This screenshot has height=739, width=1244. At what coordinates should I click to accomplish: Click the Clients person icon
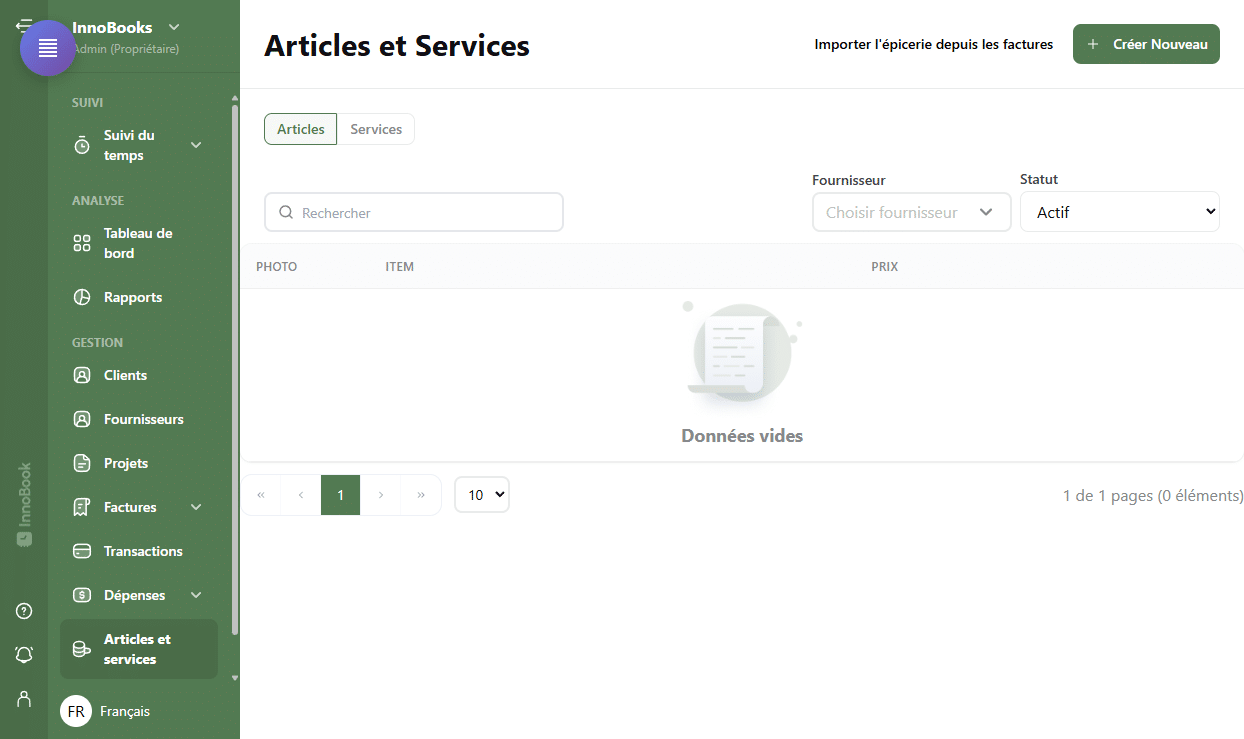pyautogui.click(x=82, y=375)
